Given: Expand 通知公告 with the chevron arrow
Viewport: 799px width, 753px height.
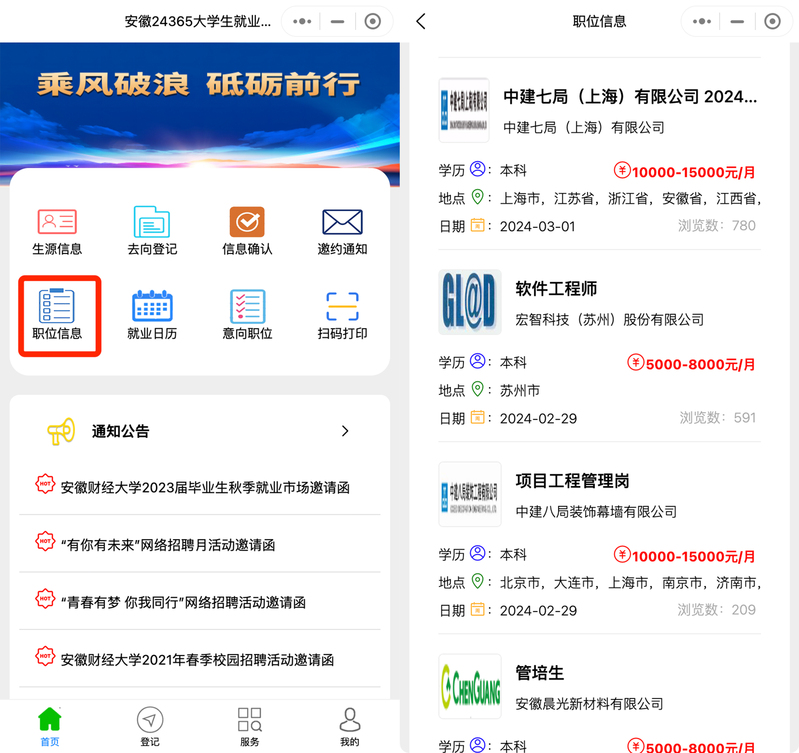Looking at the screenshot, I should [x=345, y=431].
